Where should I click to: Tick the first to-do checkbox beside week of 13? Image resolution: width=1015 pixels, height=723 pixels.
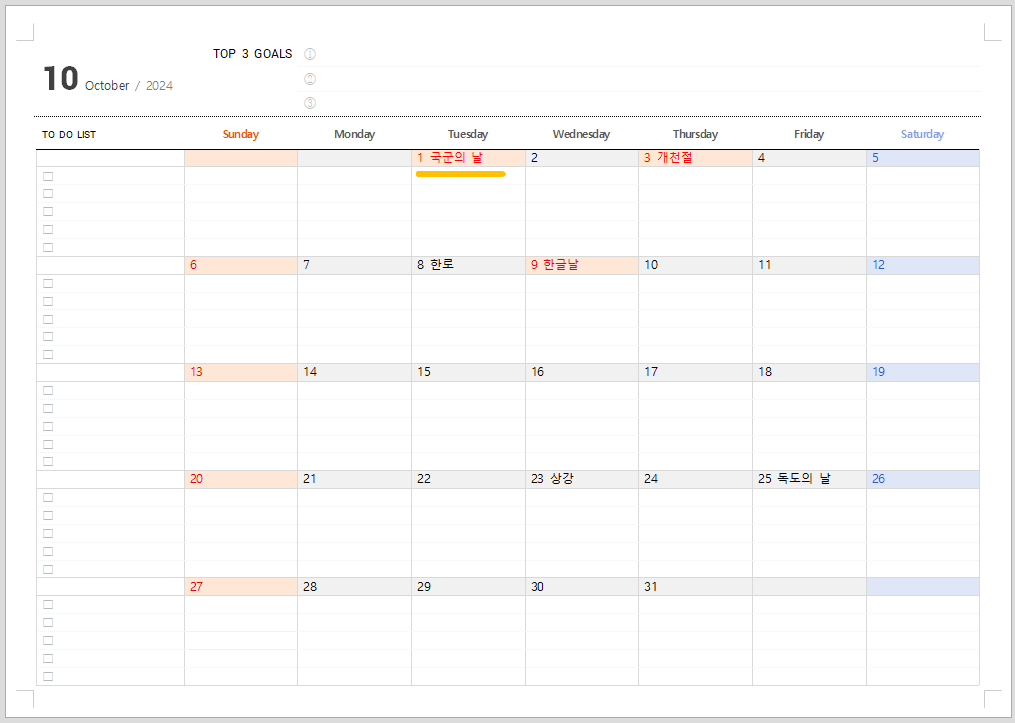[x=48, y=390]
